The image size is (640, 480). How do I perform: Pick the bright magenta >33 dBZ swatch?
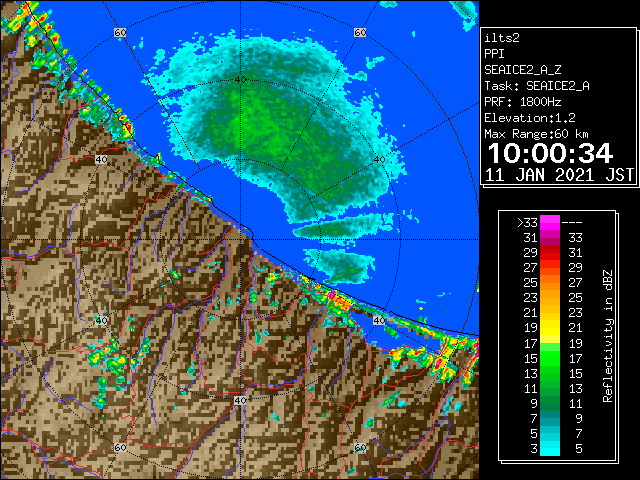550,223
